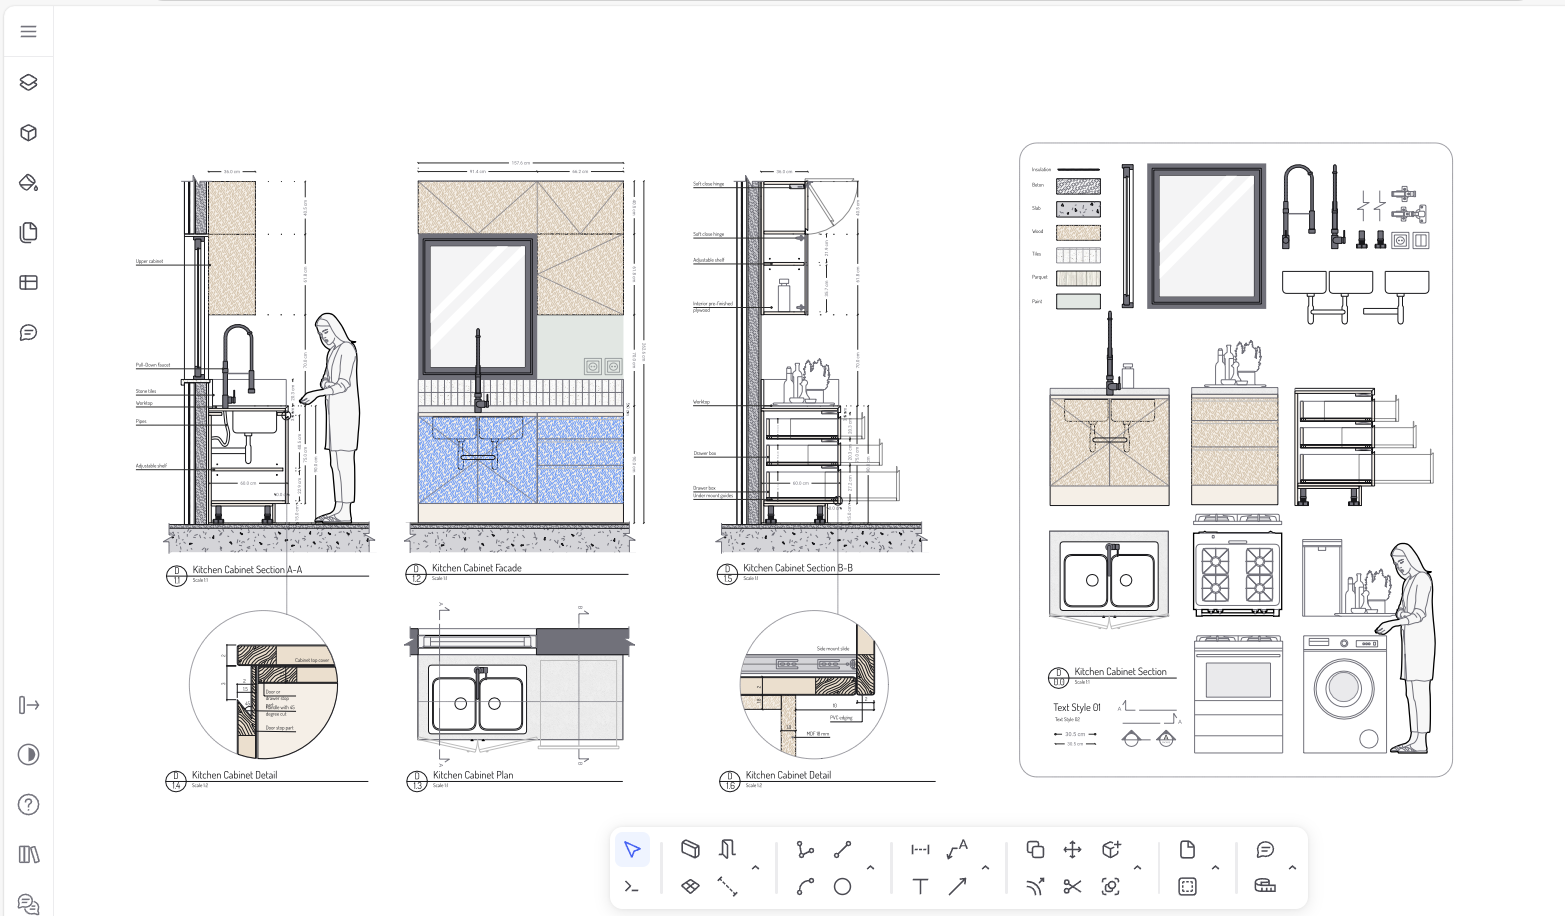
Task: Select the Text tool
Action: pos(920,886)
